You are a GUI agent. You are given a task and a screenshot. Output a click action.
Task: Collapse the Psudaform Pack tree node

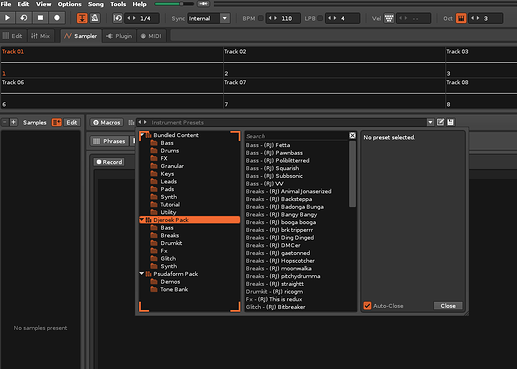142,274
